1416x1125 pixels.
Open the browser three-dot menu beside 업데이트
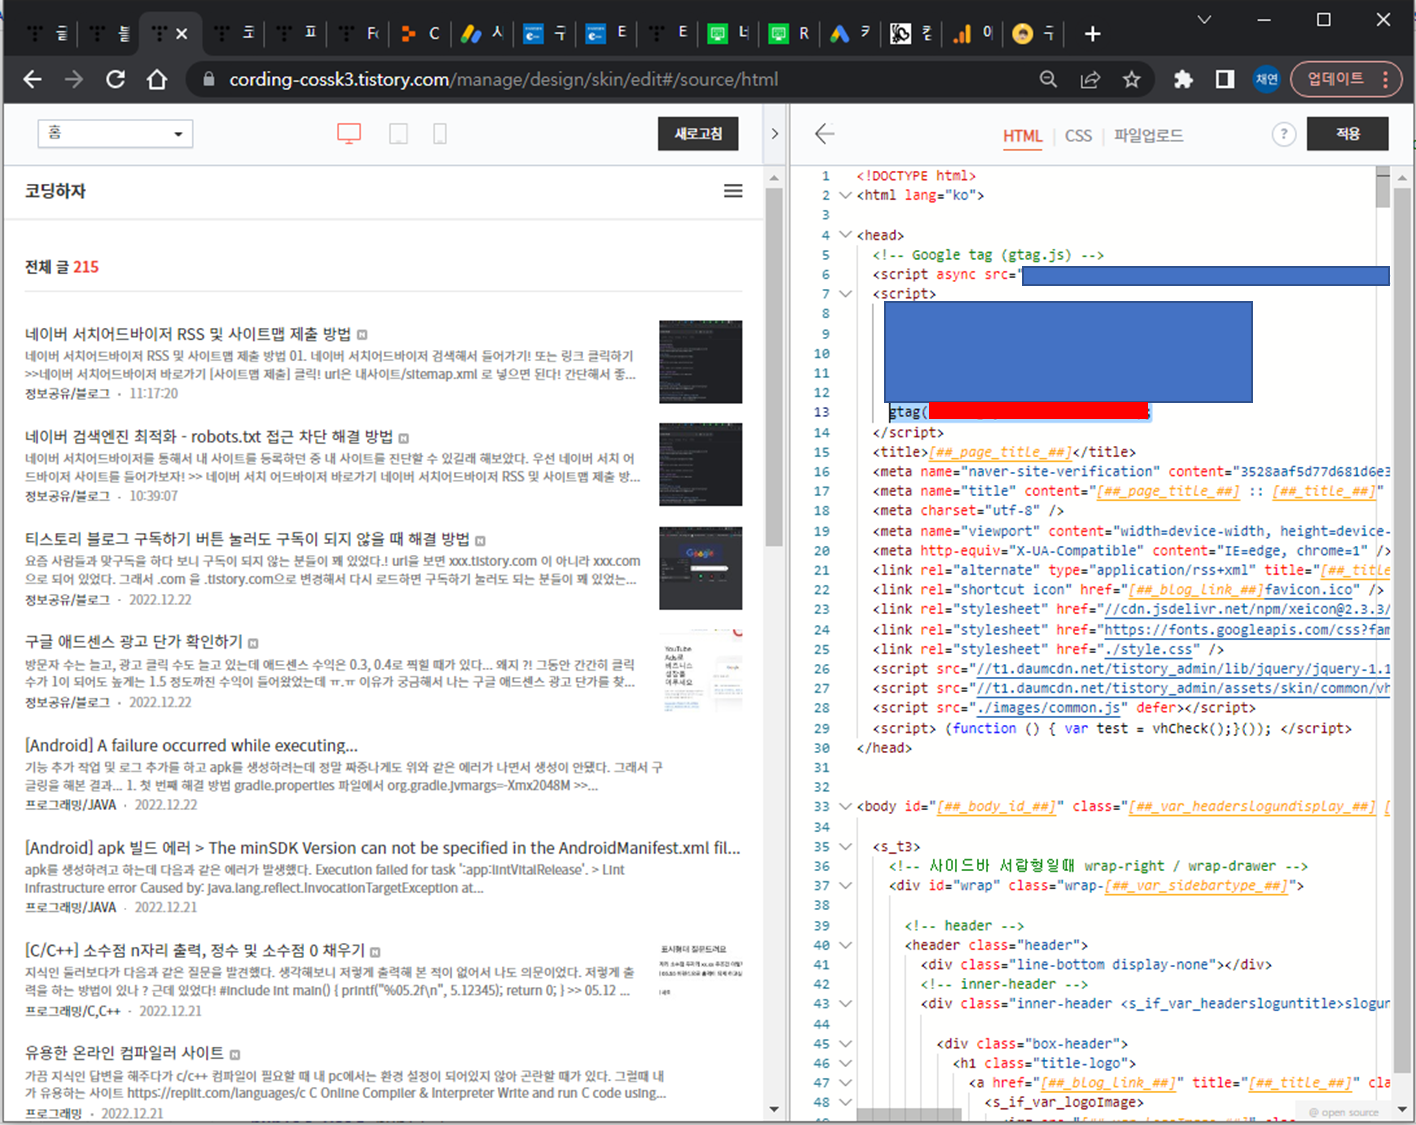(1385, 79)
